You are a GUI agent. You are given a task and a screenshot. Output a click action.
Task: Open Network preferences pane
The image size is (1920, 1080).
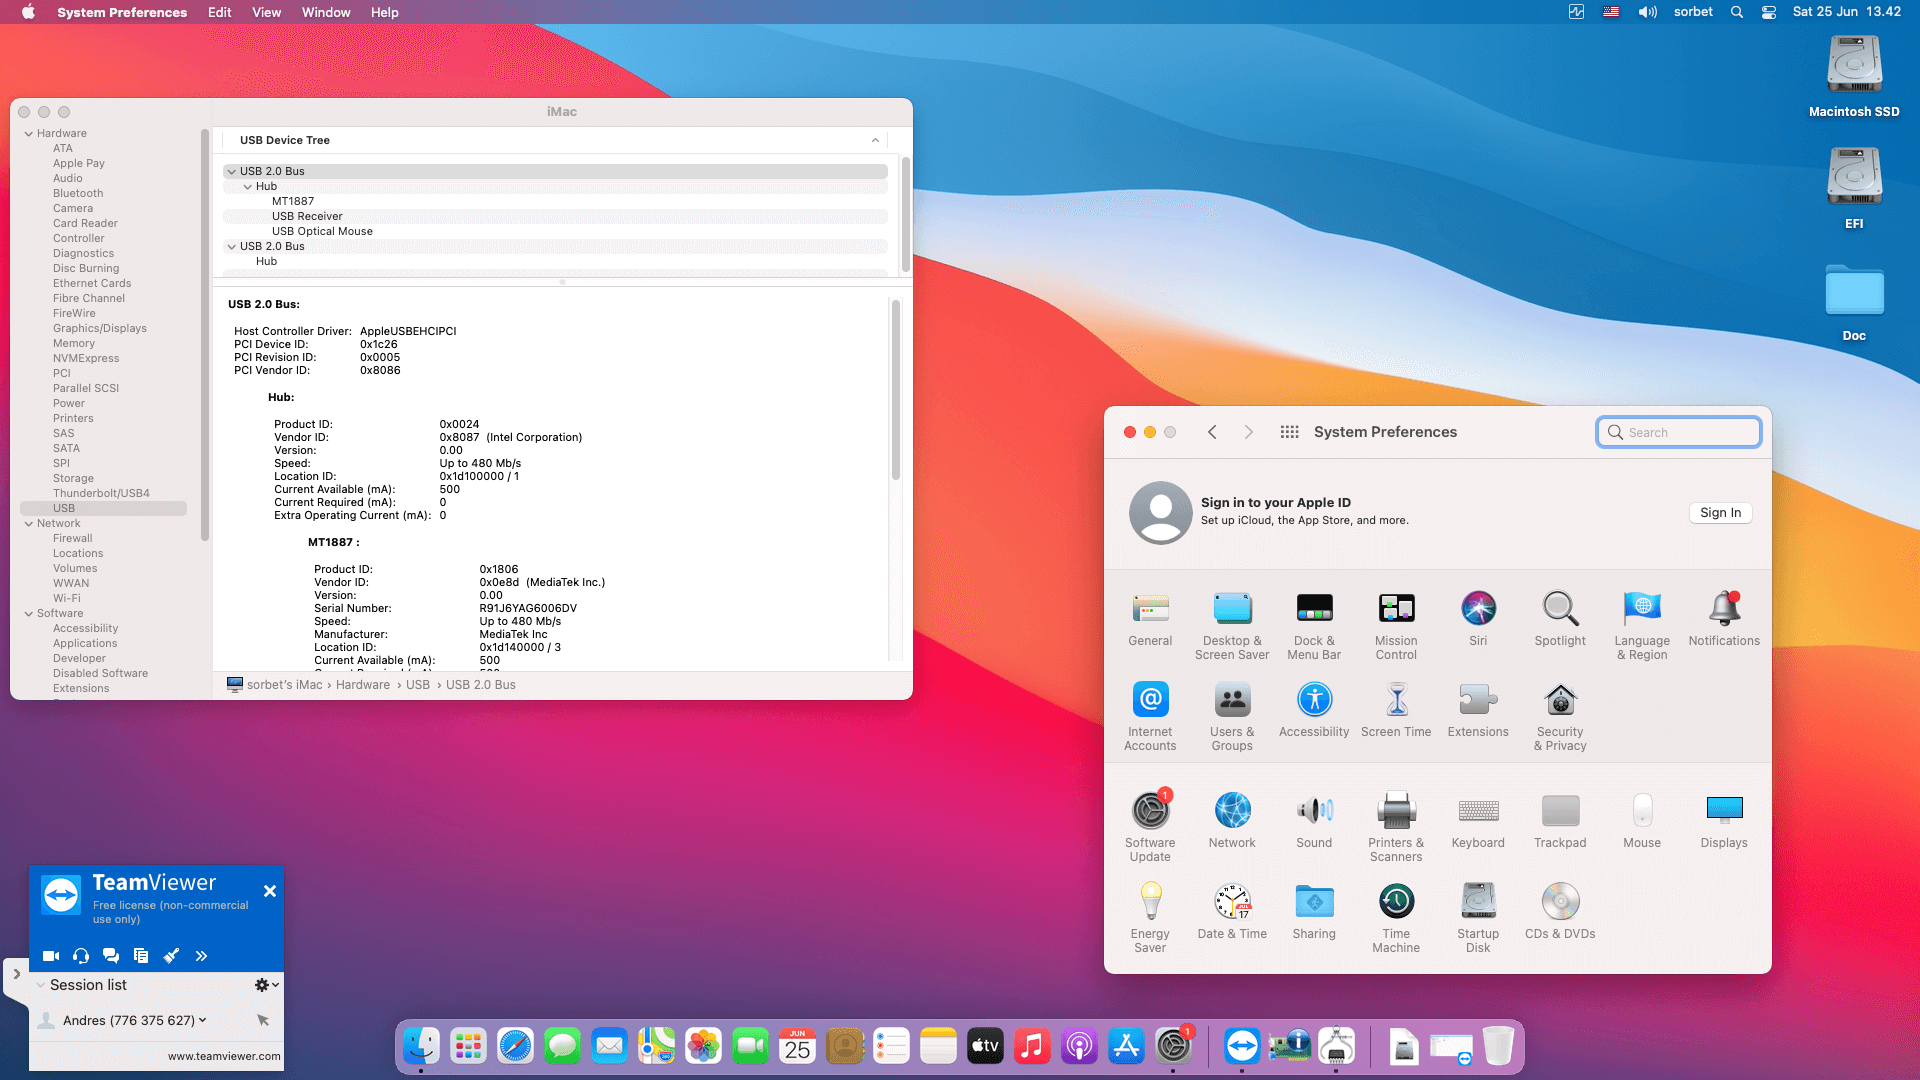point(1232,821)
